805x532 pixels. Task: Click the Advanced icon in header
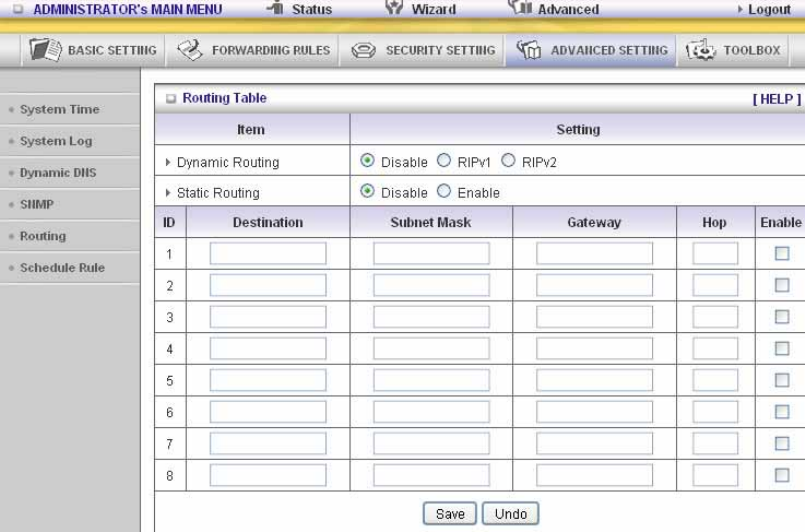pyautogui.click(x=520, y=7)
